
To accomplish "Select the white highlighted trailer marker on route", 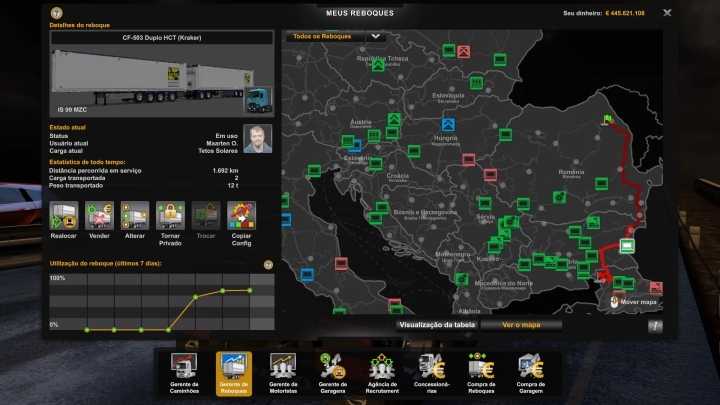I will coord(627,246).
